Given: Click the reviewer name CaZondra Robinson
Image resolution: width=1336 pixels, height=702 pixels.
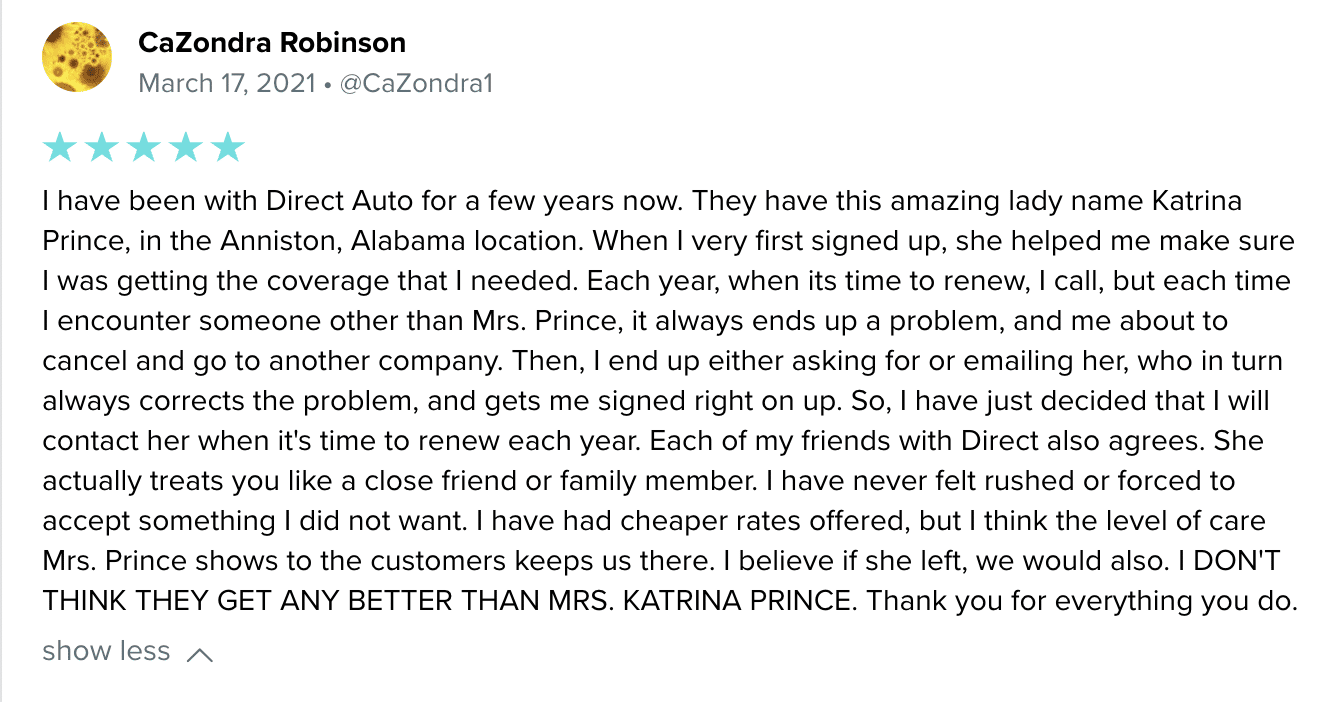Looking at the screenshot, I should [272, 43].
